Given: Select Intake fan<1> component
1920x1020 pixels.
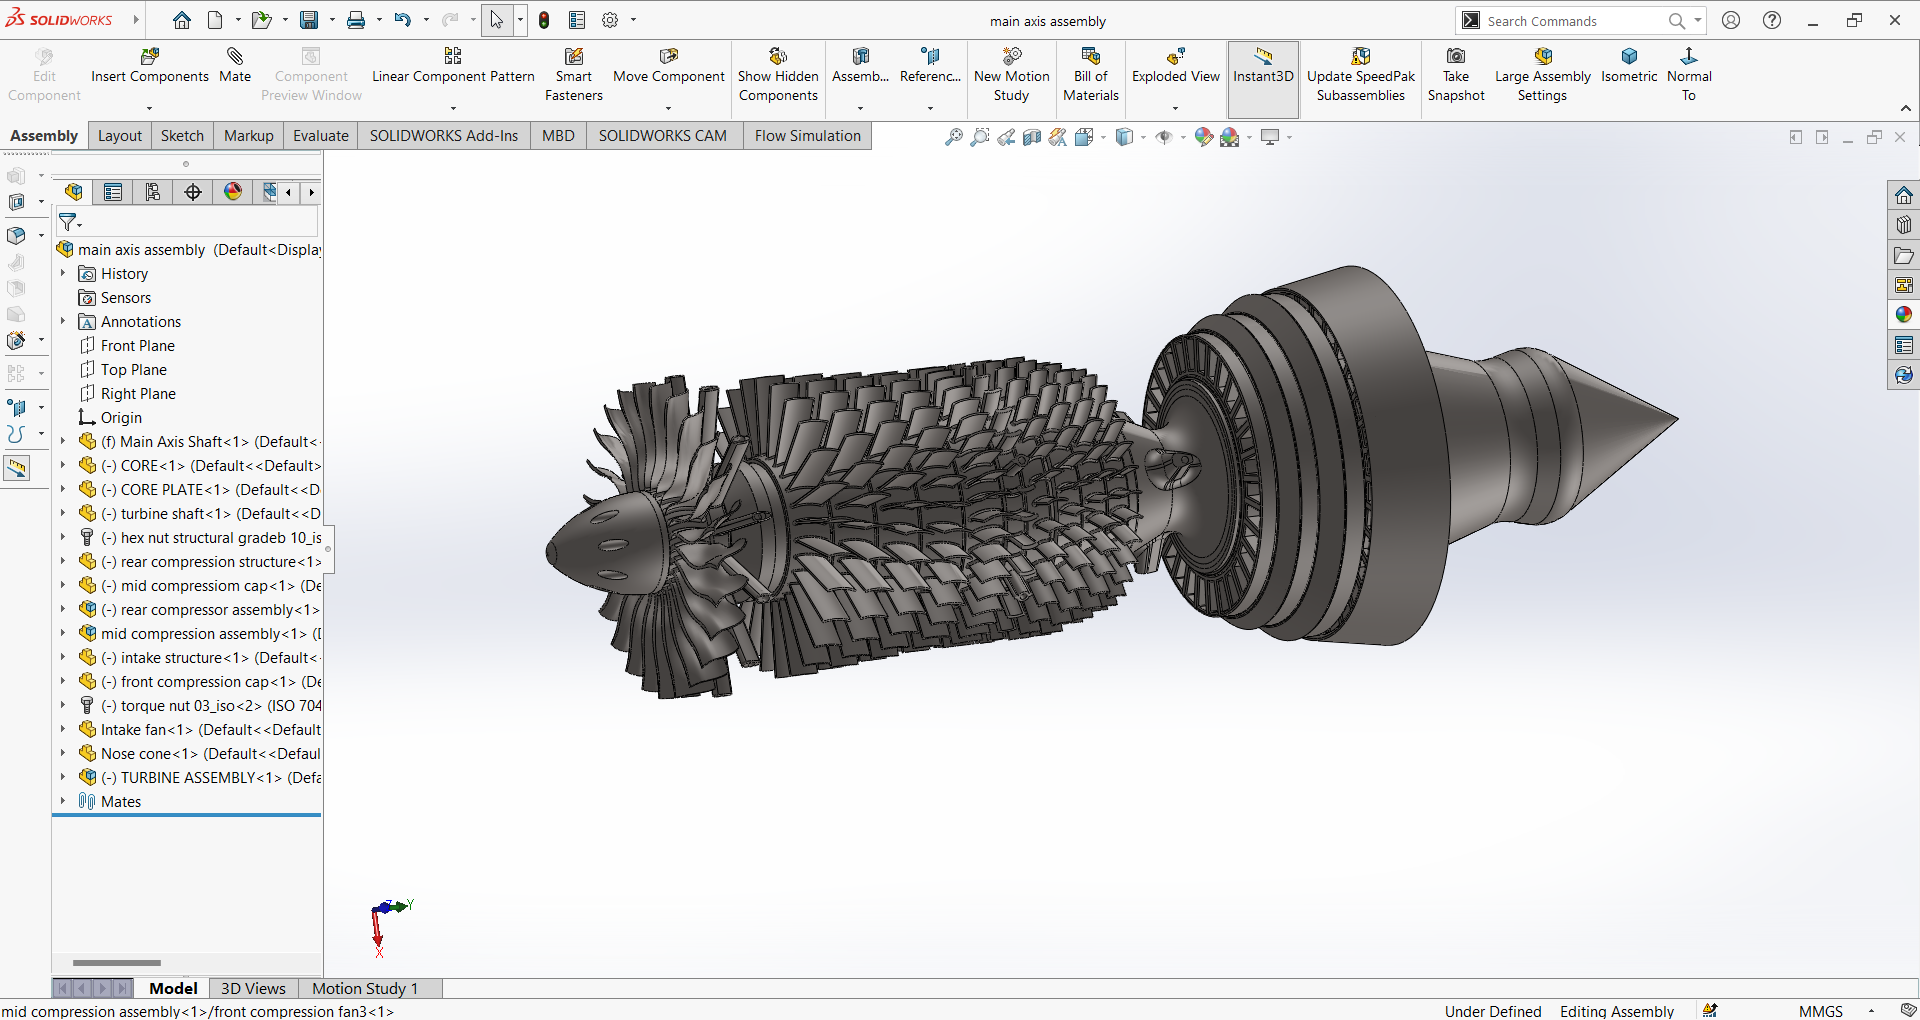Looking at the screenshot, I should point(199,729).
